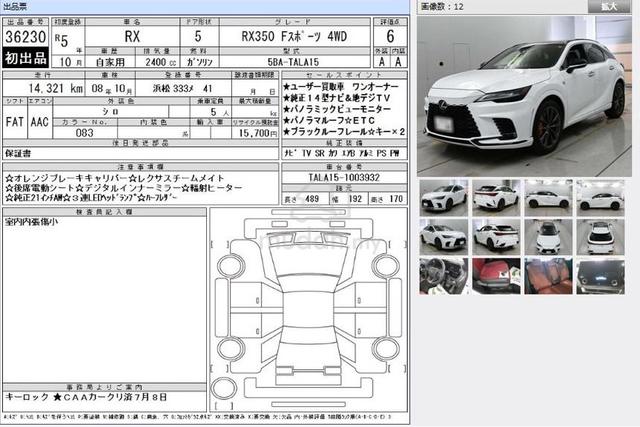Click the displacement value 2400 cc

160,62
